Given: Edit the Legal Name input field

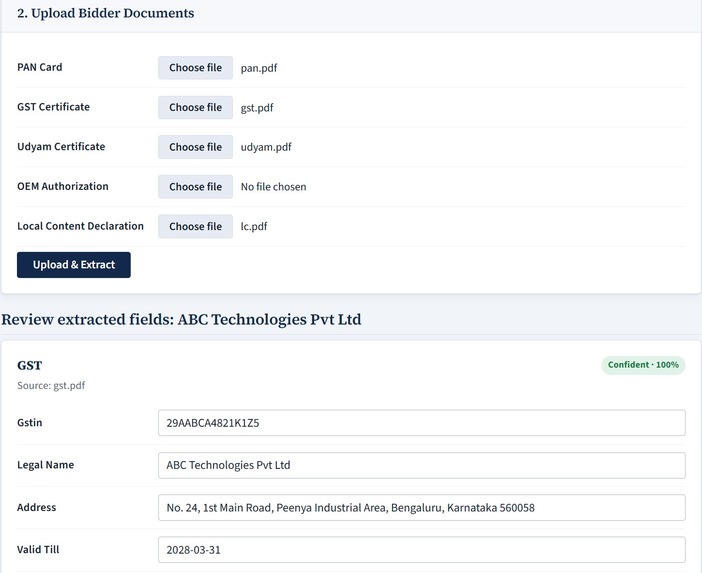Looking at the screenshot, I should point(421,465).
